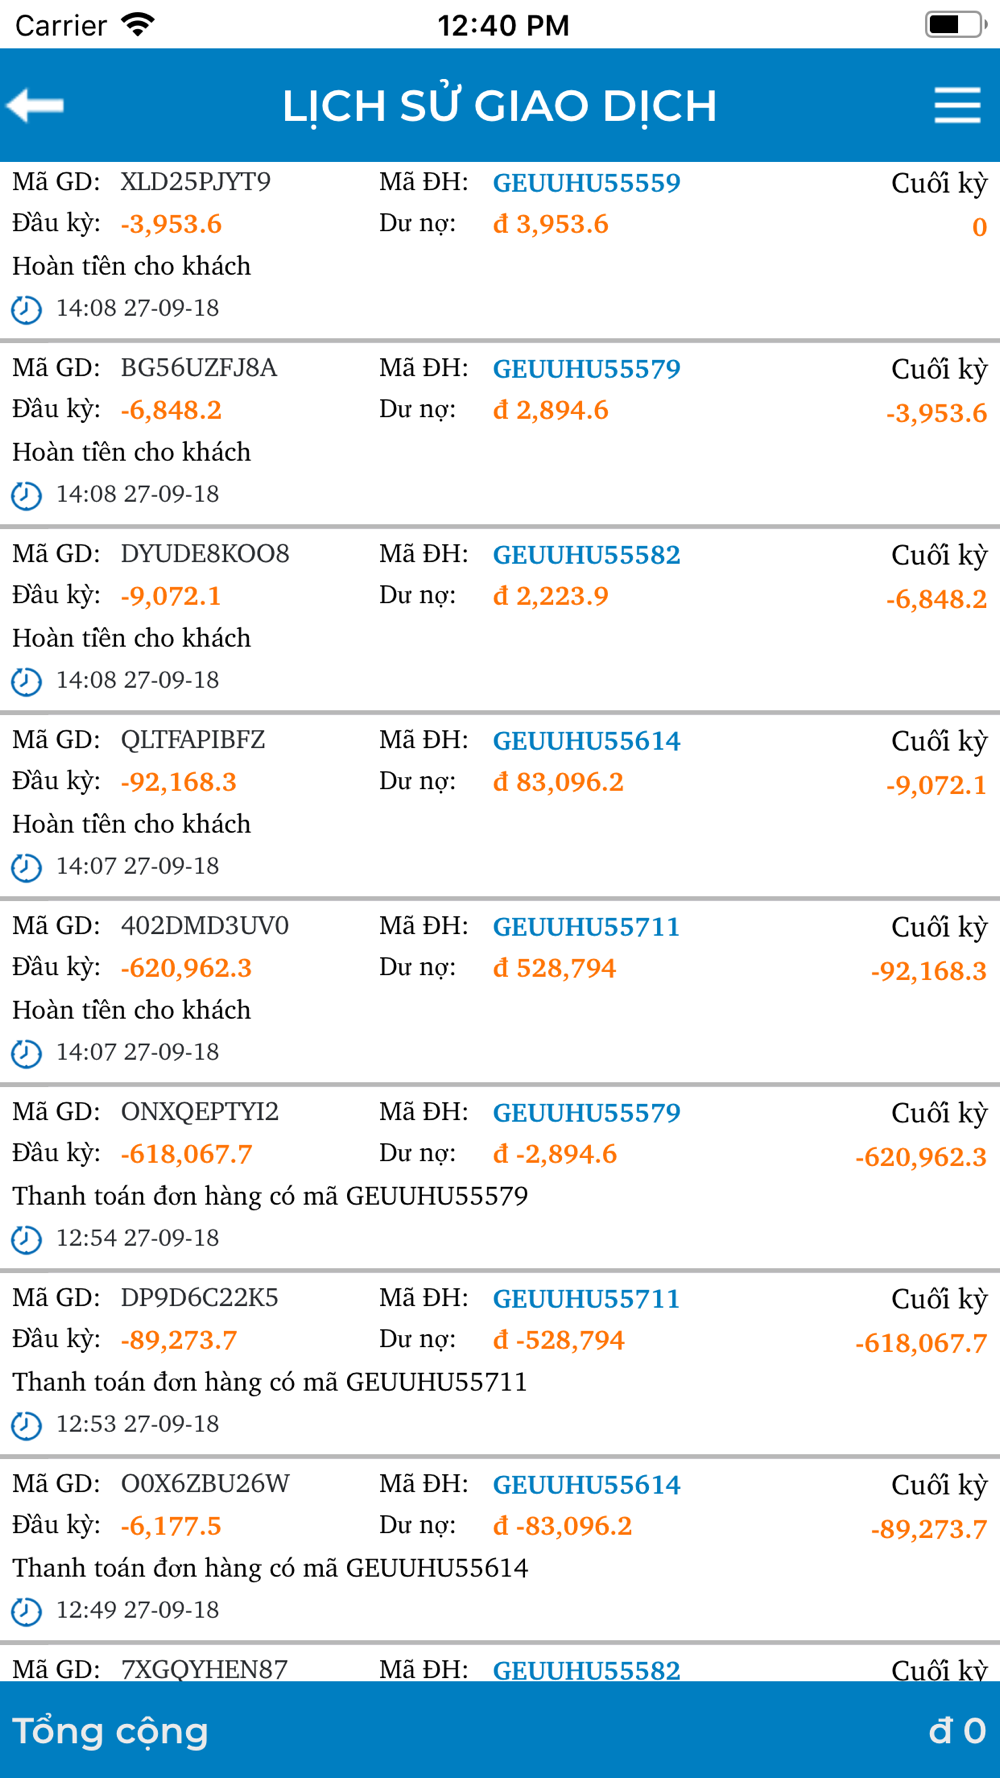1000x1778 pixels.
Task: Open order GEUUHU55614 in QLTFAPIBFZ row
Action: tap(587, 741)
